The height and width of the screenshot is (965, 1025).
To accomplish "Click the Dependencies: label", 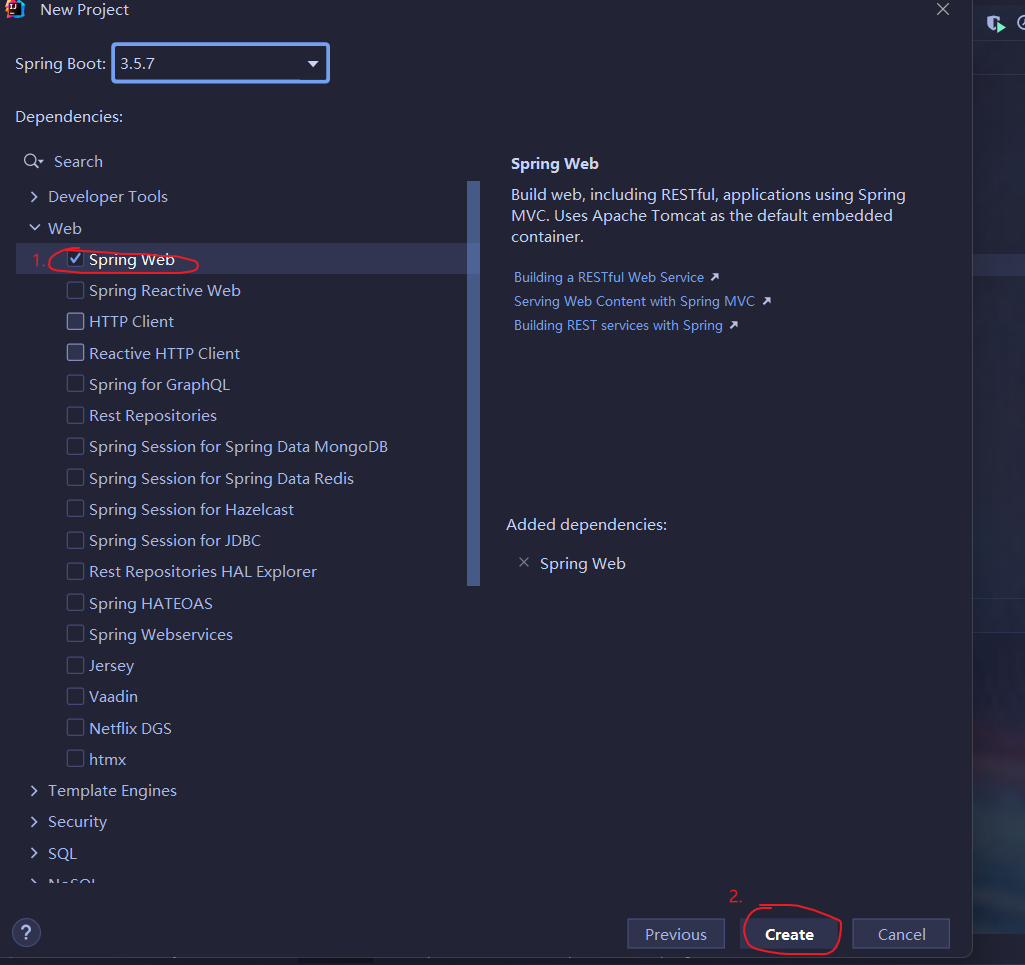I will 69,116.
